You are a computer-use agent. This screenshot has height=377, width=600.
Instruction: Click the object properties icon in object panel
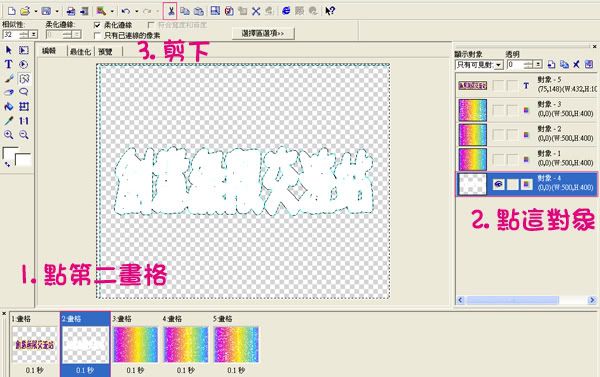click(589, 64)
